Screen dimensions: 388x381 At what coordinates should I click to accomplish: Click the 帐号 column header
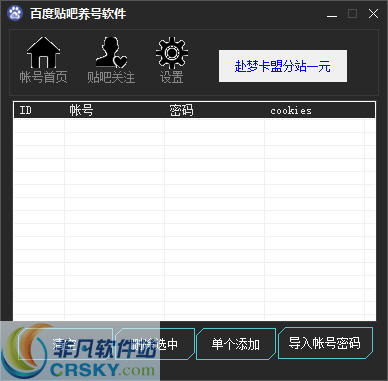[x=114, y=110]
